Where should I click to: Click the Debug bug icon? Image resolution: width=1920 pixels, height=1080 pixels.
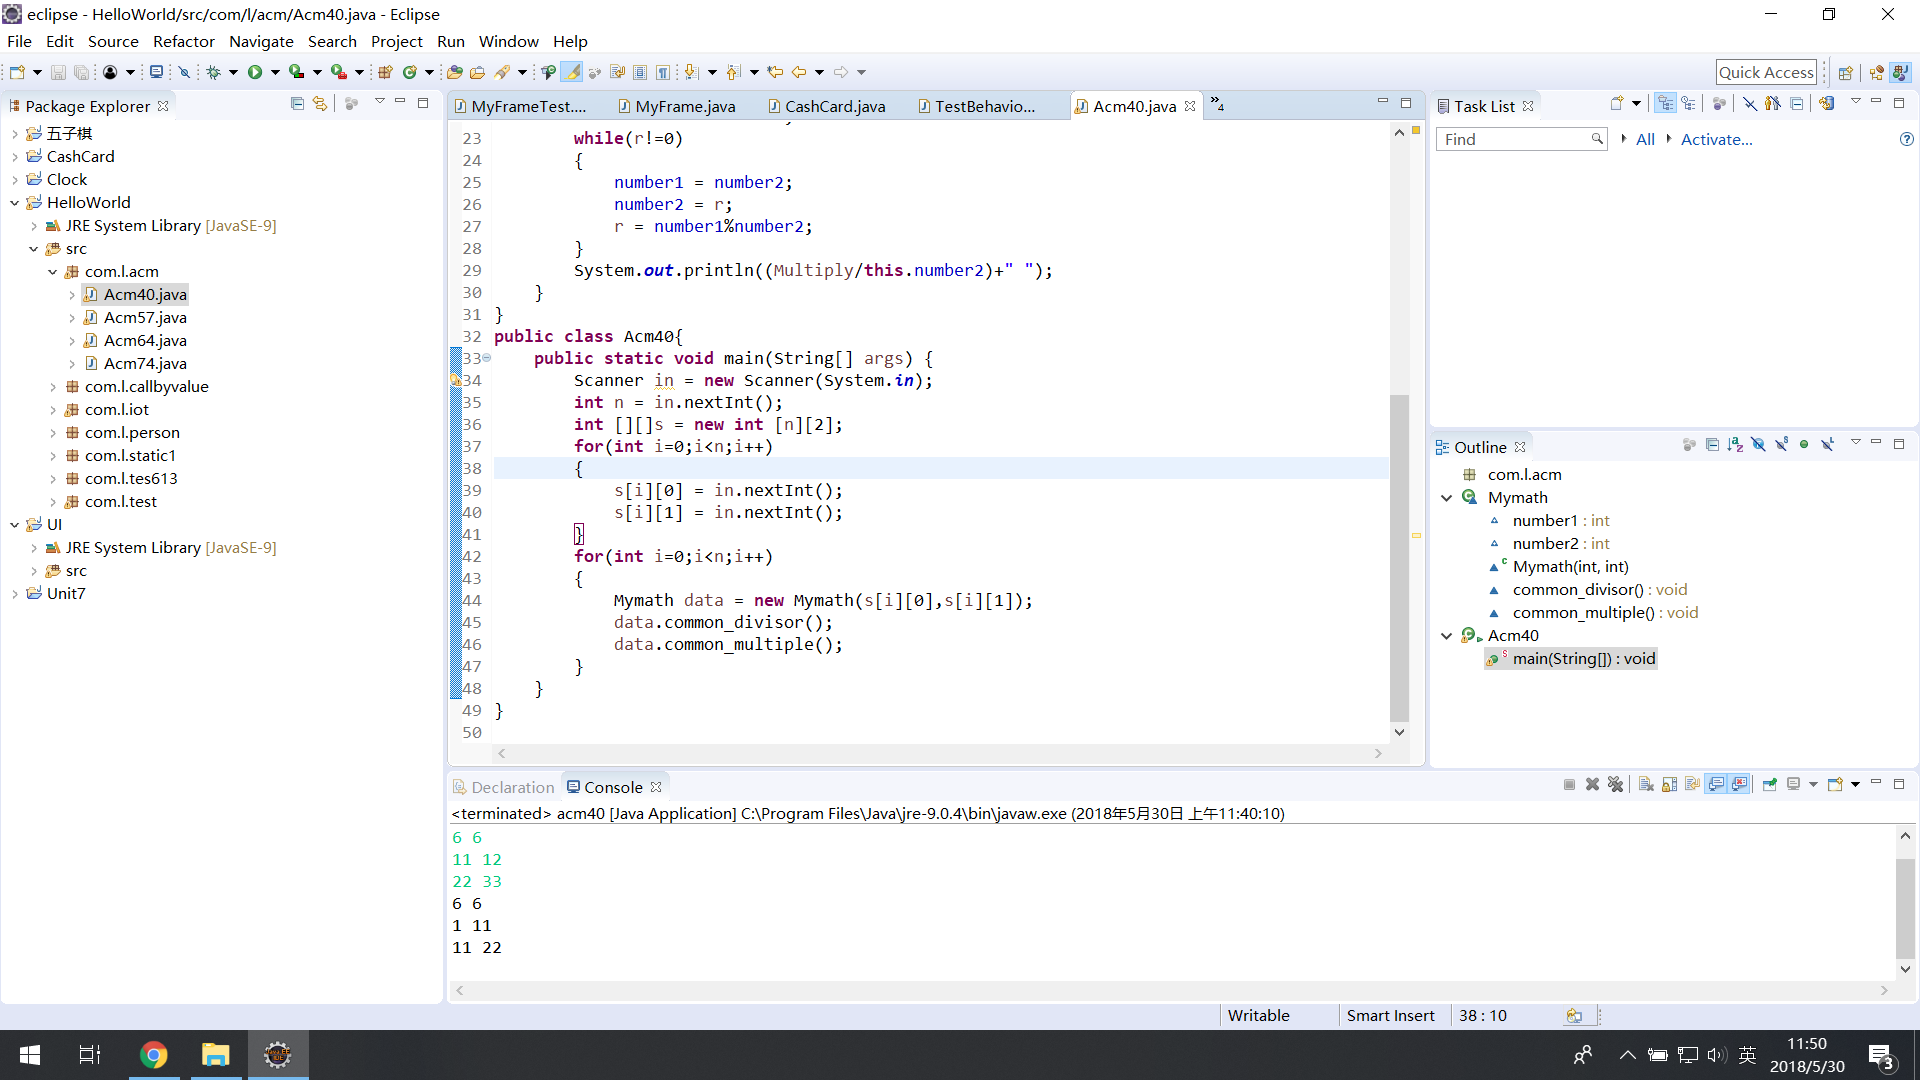point(213,72)
